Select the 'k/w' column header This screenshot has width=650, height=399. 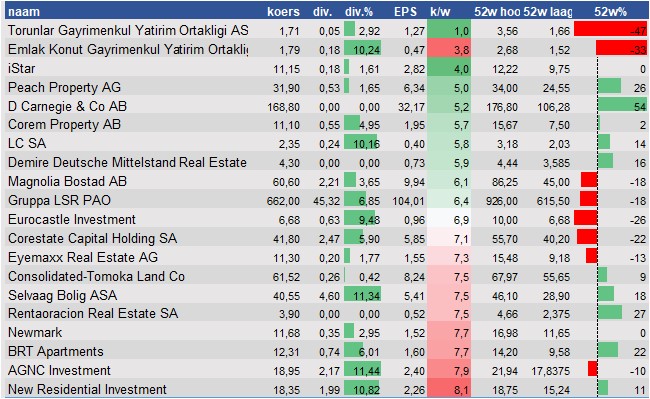tap(440, 12)
